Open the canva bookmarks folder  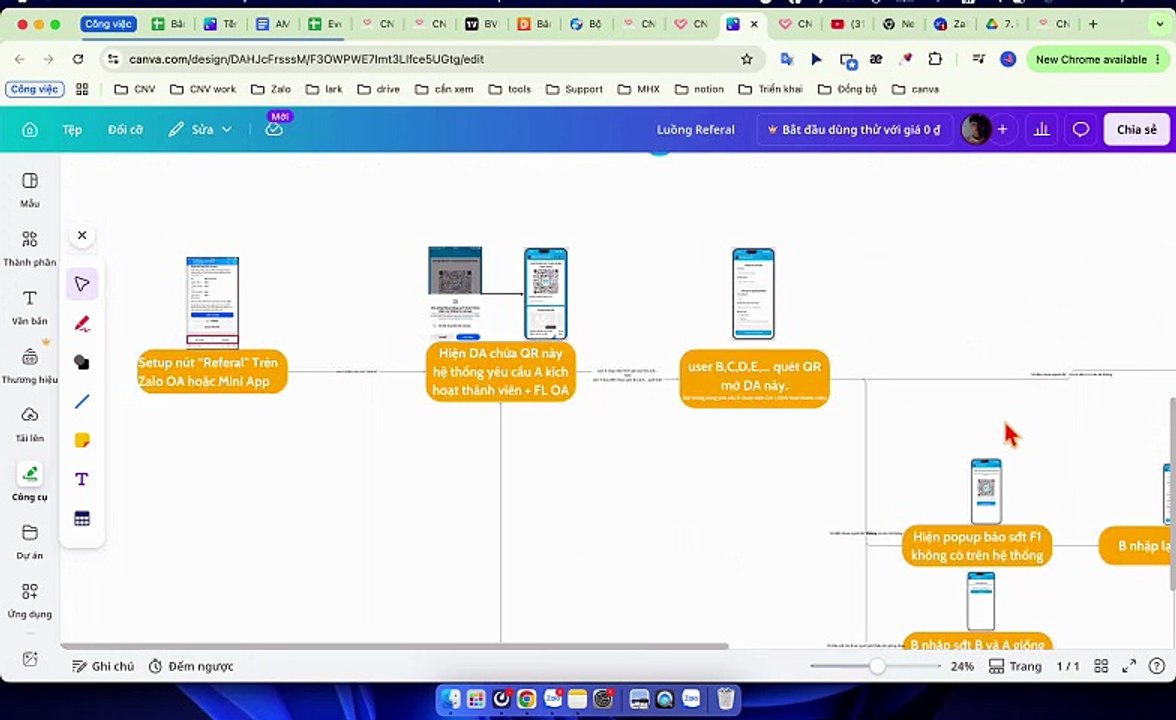(x=915, y=89)
